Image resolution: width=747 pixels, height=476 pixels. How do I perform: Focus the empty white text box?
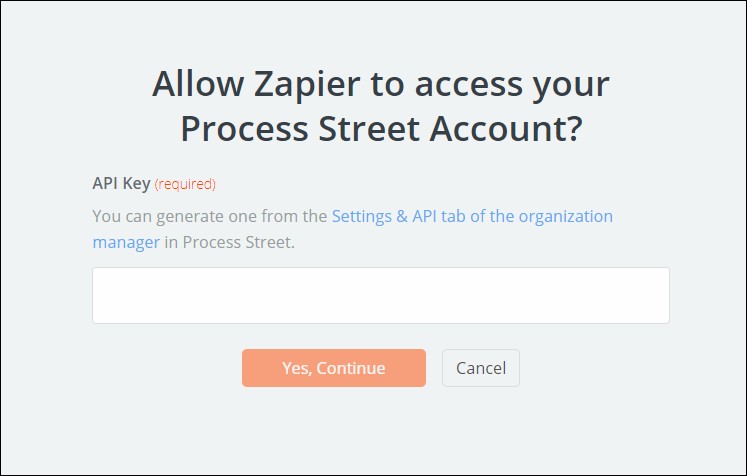[x=381, y=295]
